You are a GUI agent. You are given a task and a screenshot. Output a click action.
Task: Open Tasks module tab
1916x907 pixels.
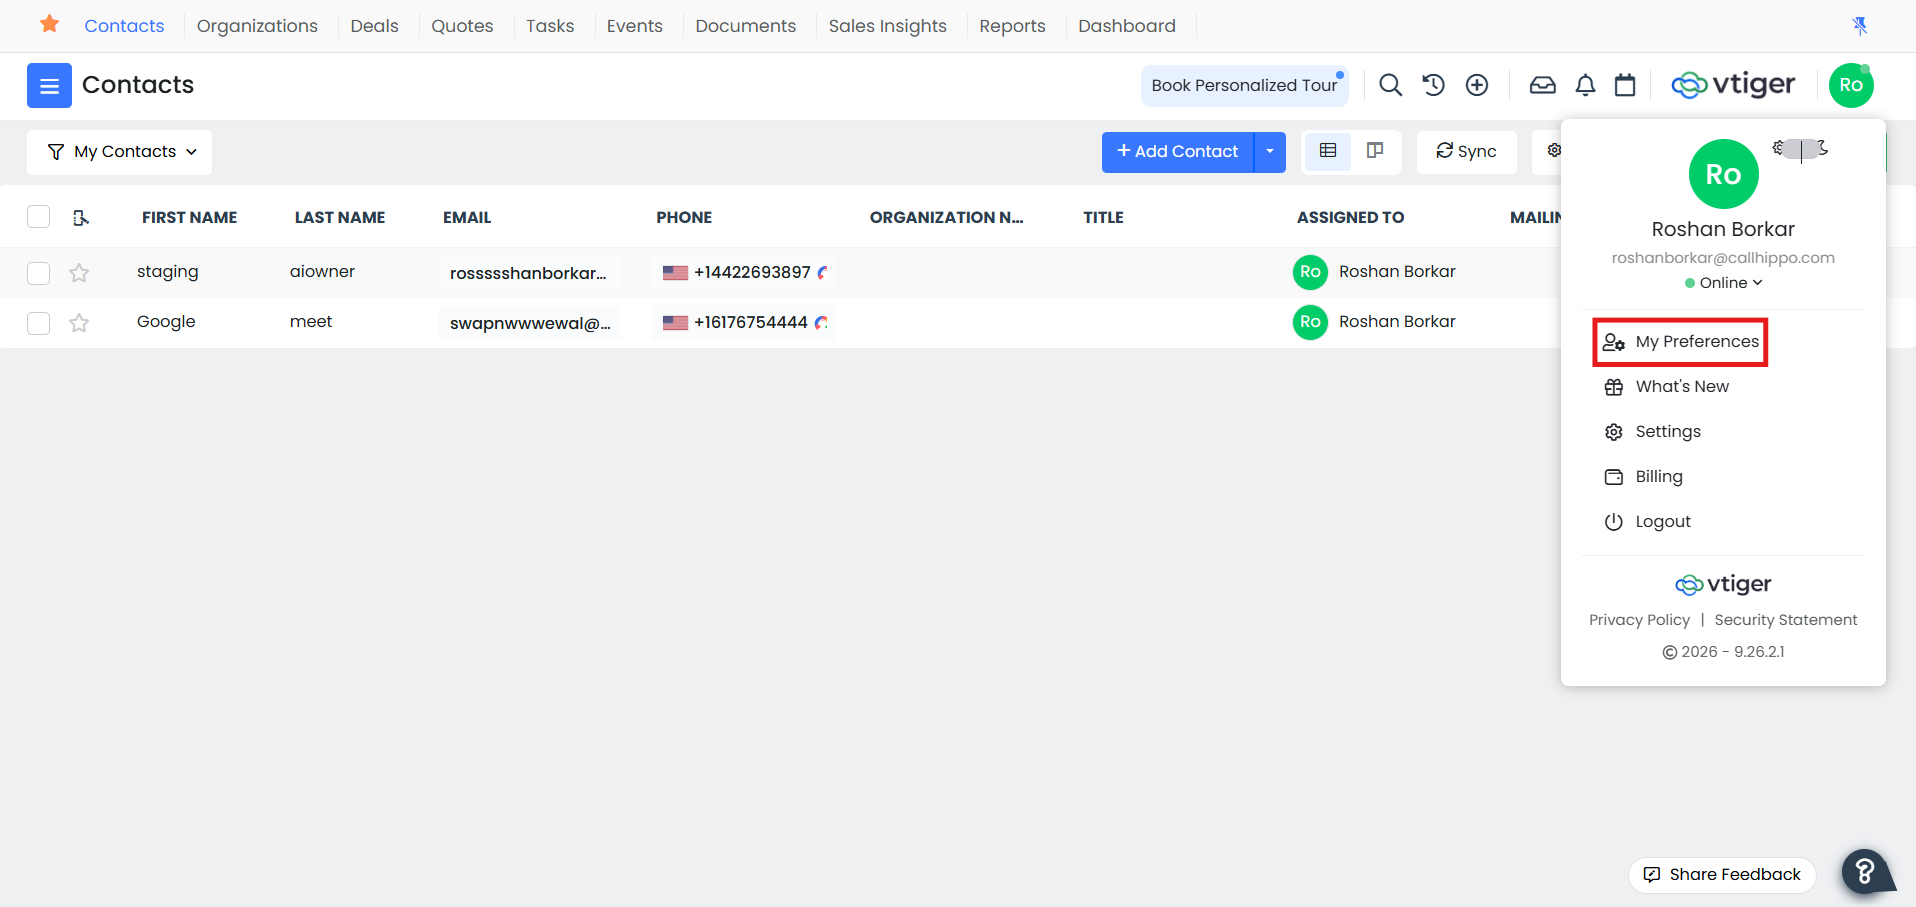[x=550, y=26]
